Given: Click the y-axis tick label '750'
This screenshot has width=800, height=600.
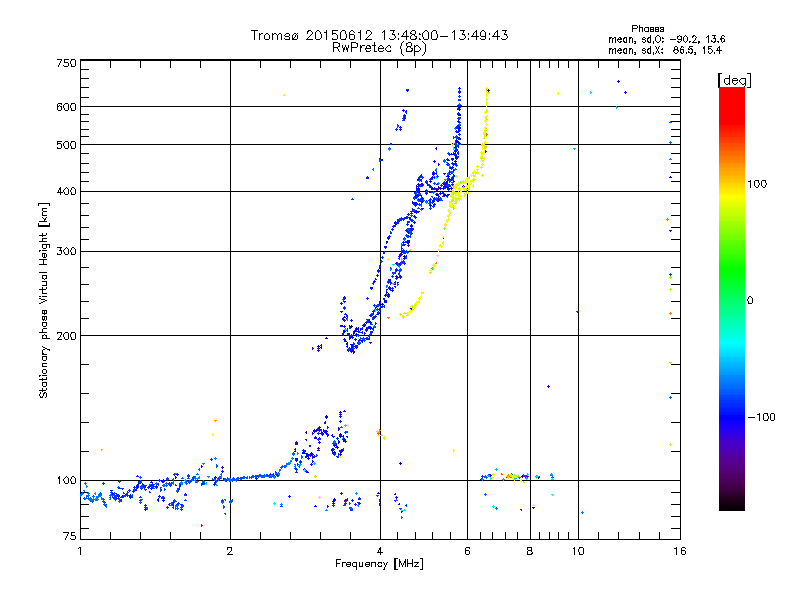Looking at the screenshot, I should (x=66, y=63).
